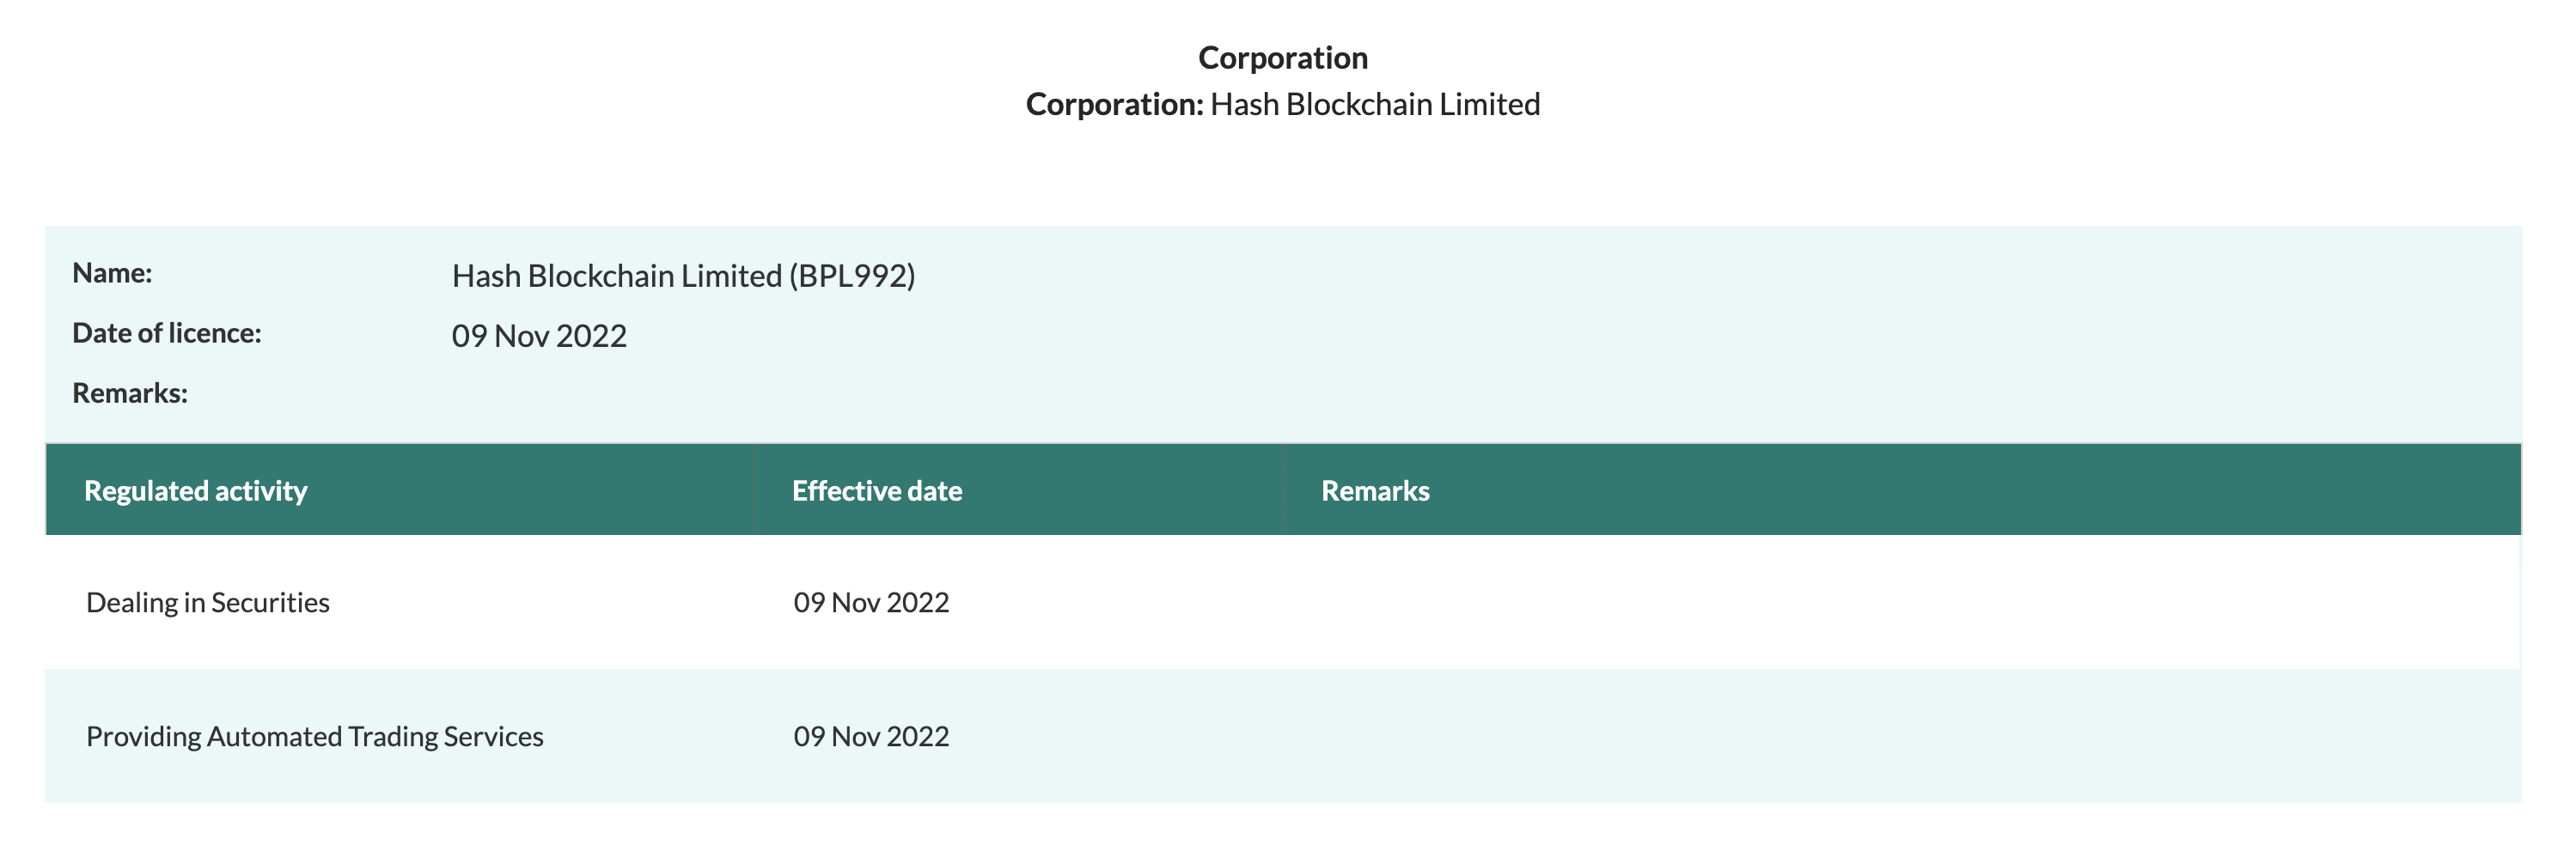Click the word "Providing" in the last row

pos(144,736)
